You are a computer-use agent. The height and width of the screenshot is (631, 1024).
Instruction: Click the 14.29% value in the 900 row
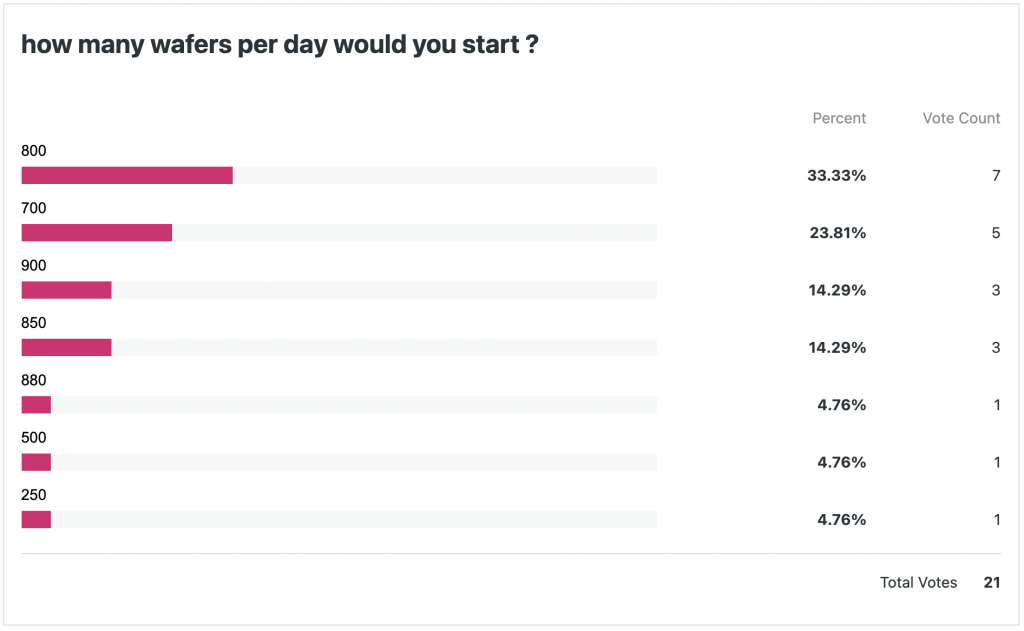pyautogui.click(x=836, y=290)
